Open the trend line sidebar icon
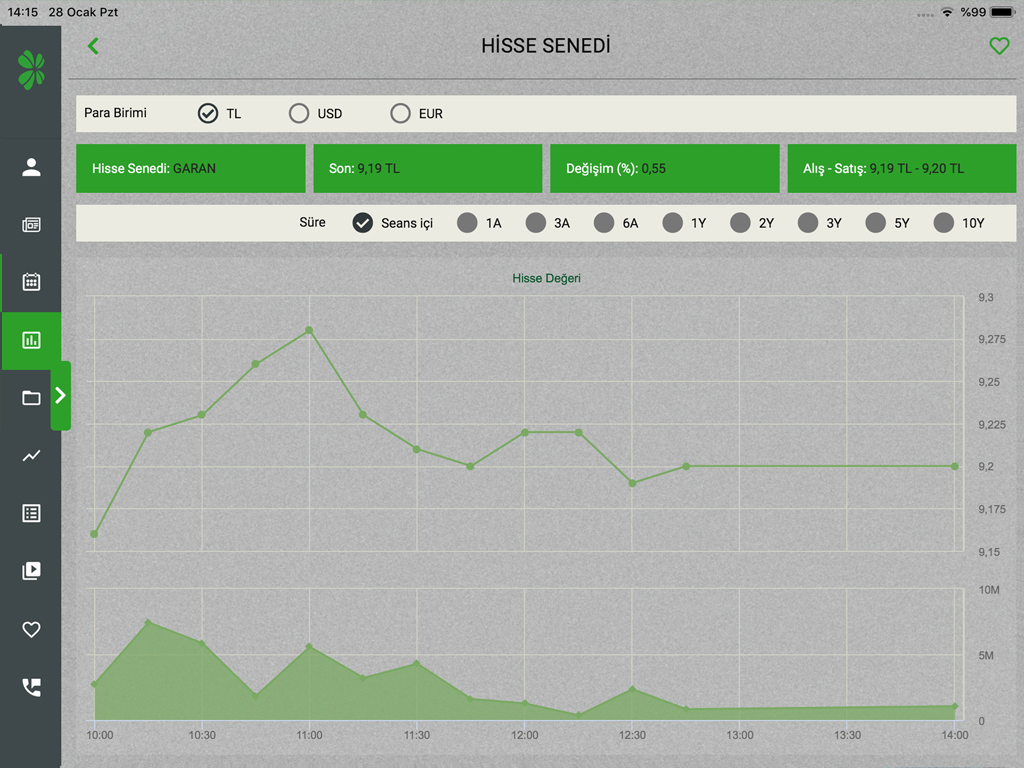This screenshot has width=1024, height=768. click(x=31, y=455)
